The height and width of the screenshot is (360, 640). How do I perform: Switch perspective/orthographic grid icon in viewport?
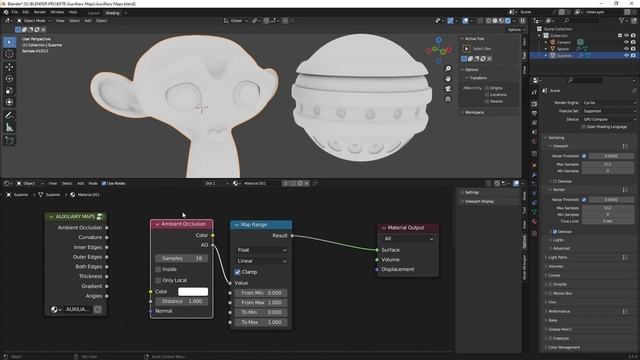coord(448,99)
